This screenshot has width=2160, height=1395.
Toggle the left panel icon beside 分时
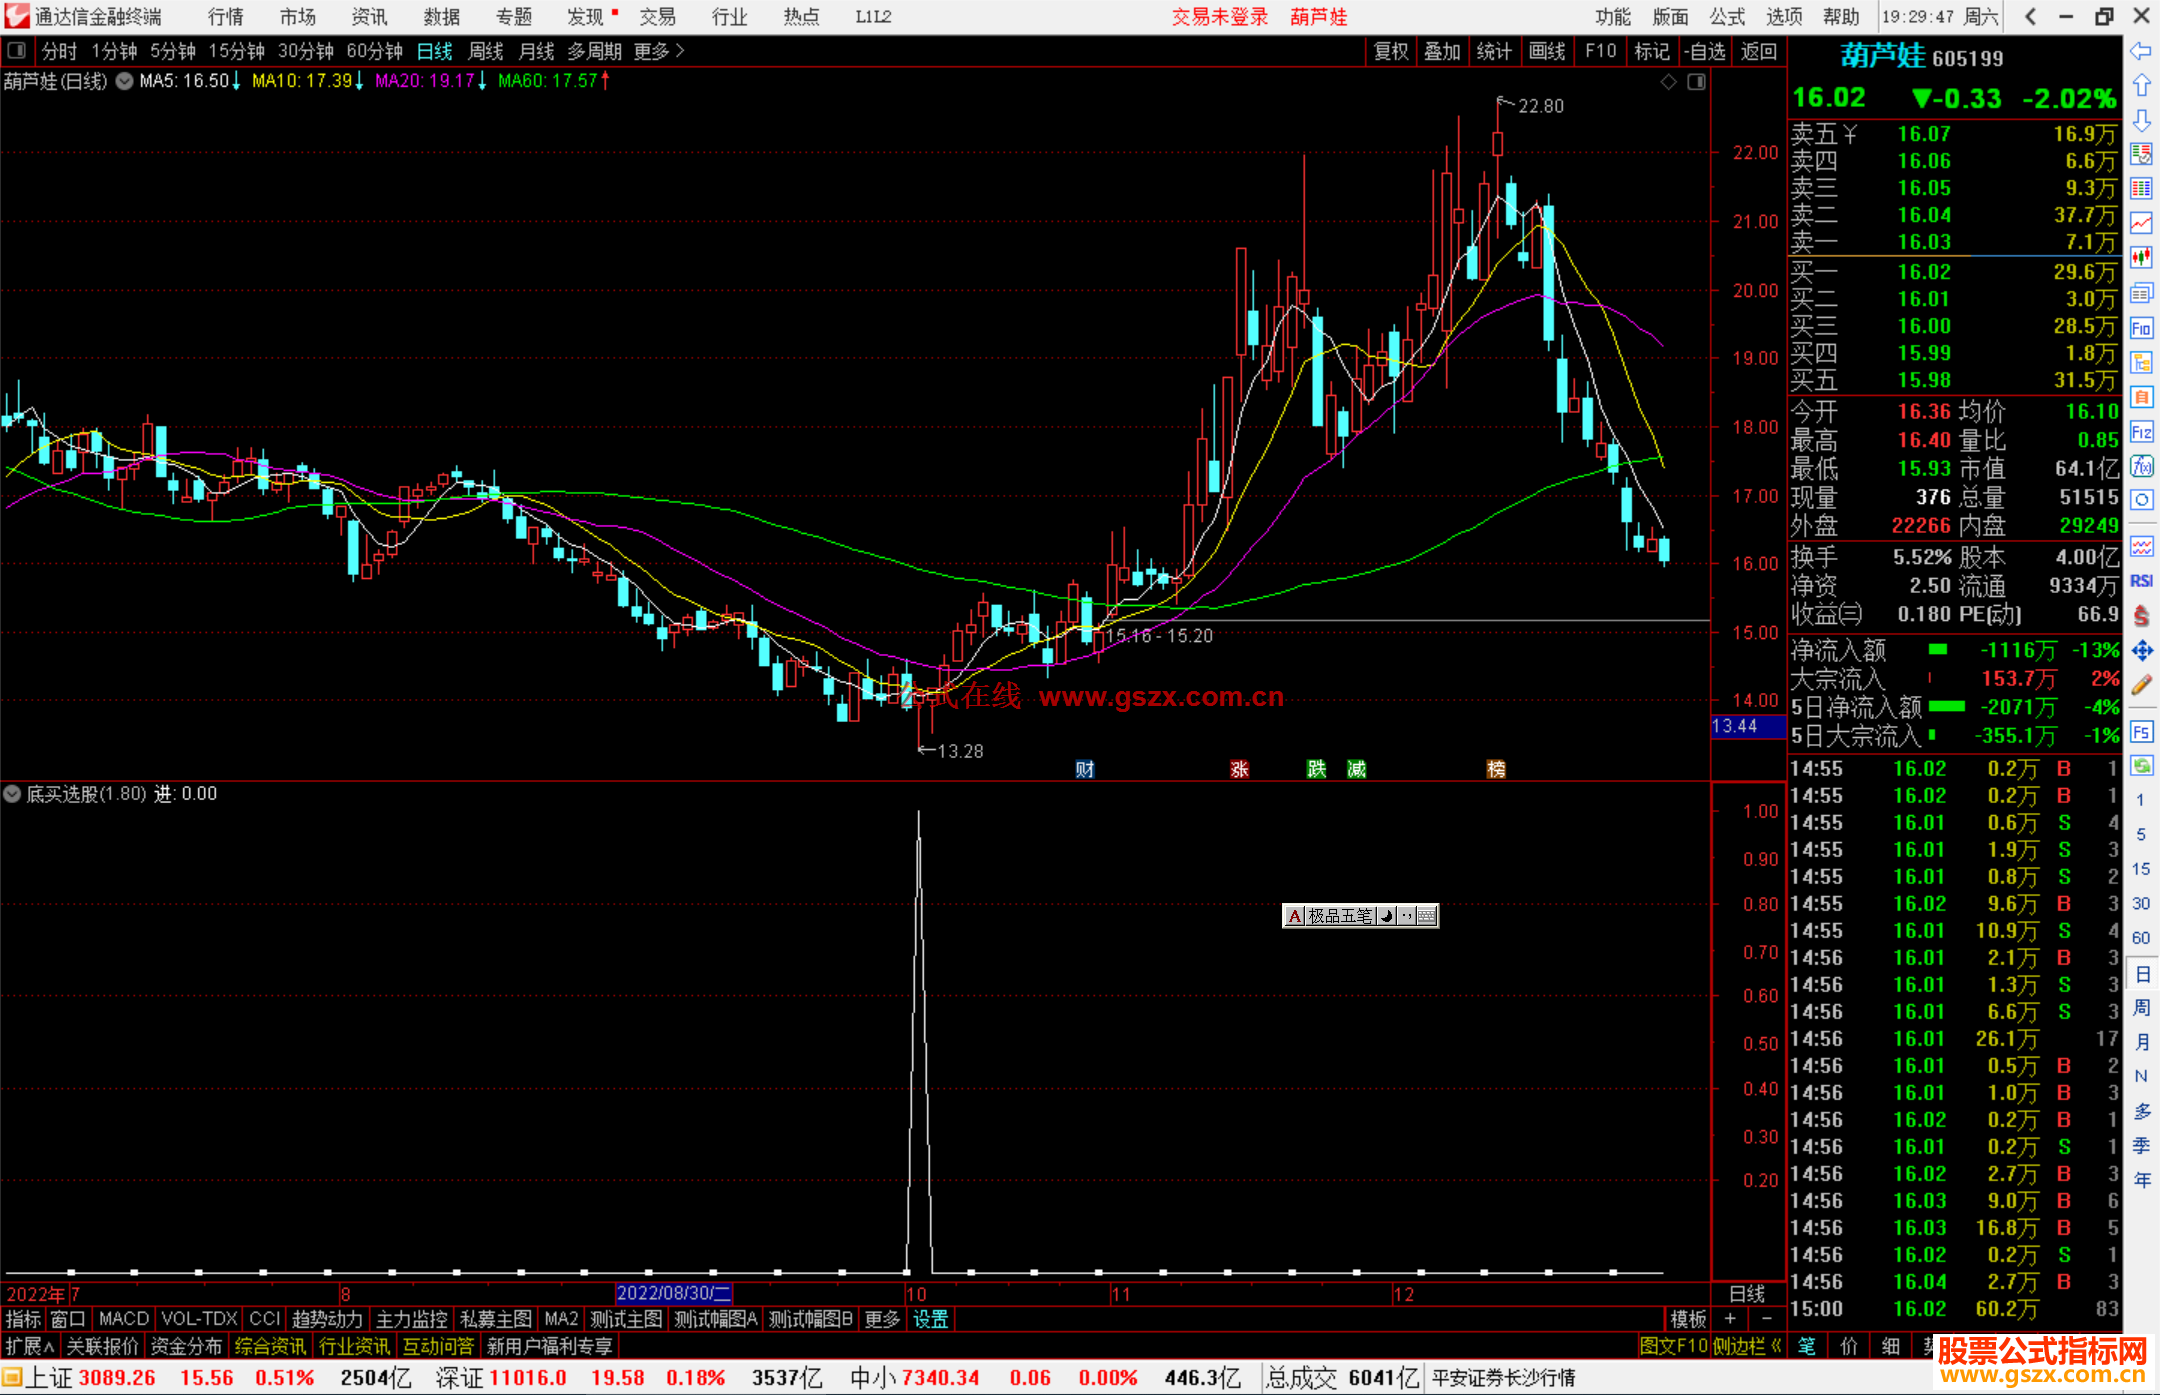17,51
